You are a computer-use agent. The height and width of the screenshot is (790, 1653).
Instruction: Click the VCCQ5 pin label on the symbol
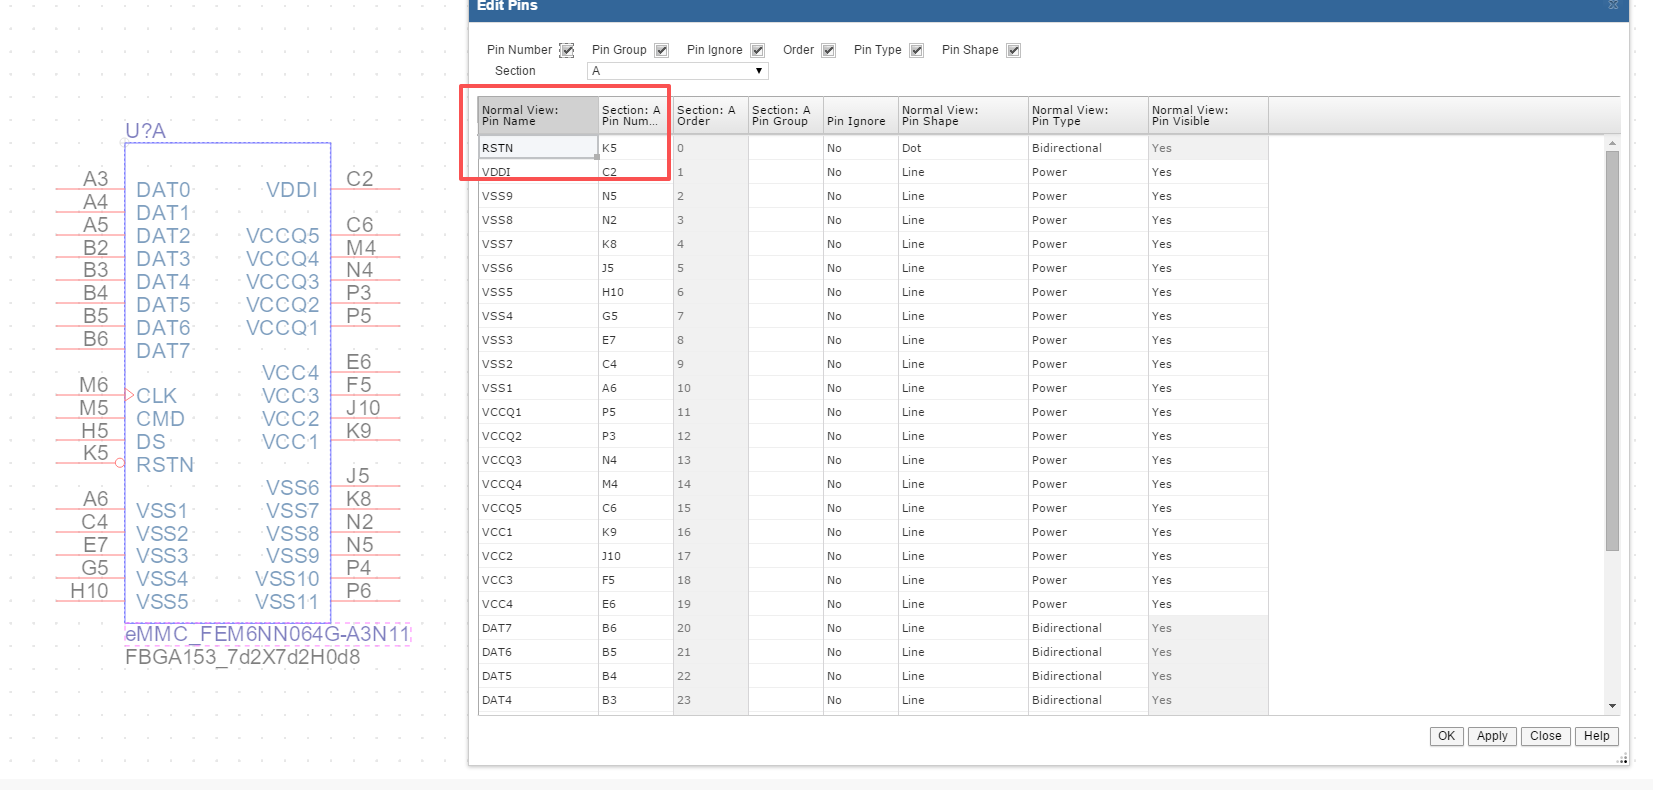(x=283, y=236)
